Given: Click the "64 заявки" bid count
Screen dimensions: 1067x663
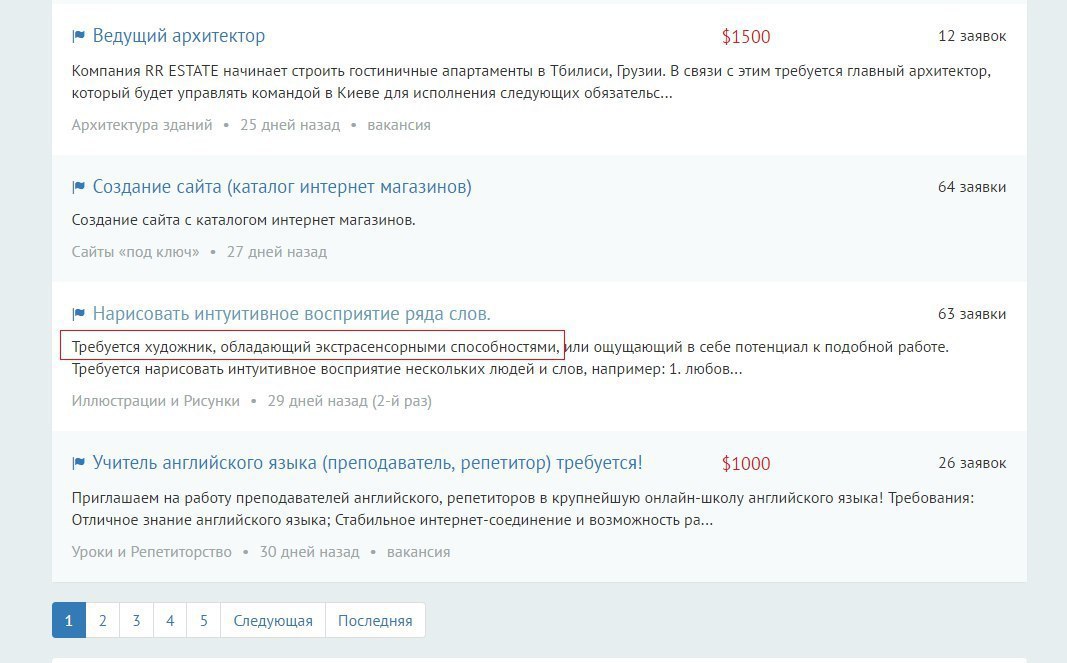Looking at the screenshot, I should [971, 187].
